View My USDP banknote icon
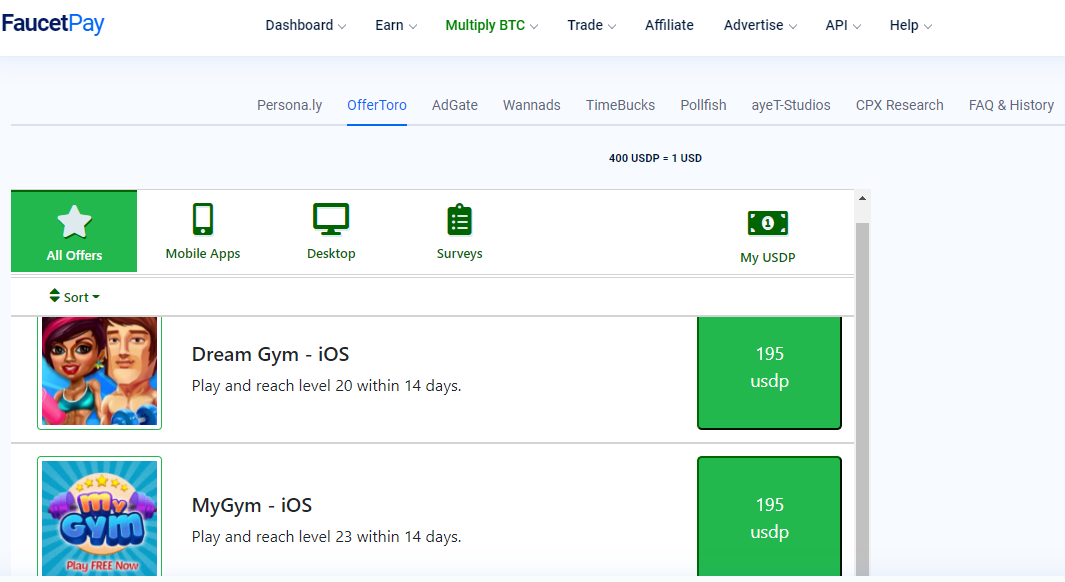 coord(768,223)
